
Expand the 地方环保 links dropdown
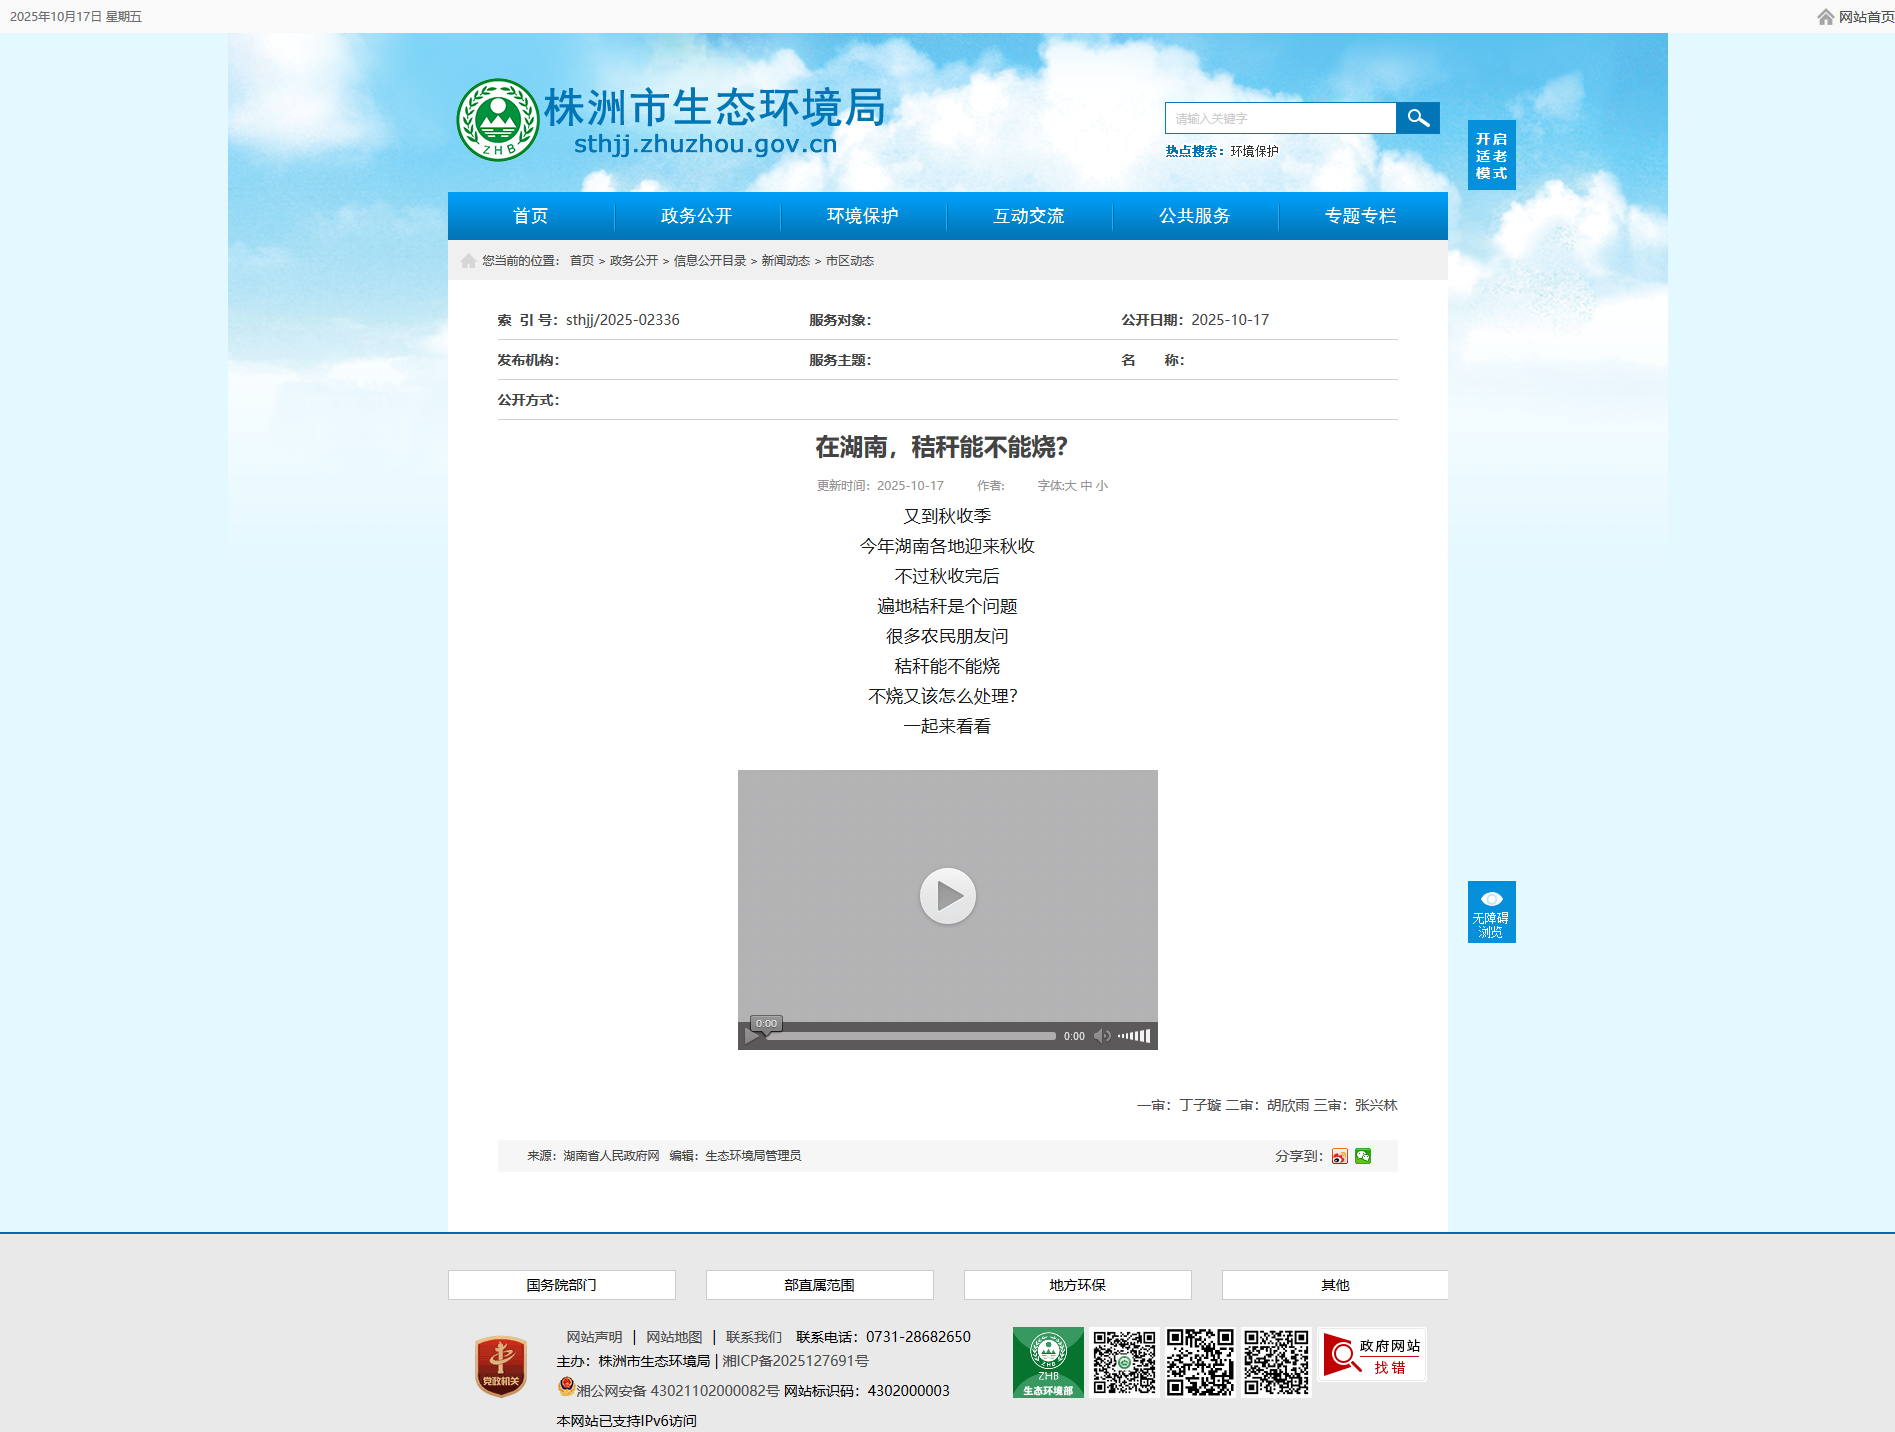click(1077, 1285)
